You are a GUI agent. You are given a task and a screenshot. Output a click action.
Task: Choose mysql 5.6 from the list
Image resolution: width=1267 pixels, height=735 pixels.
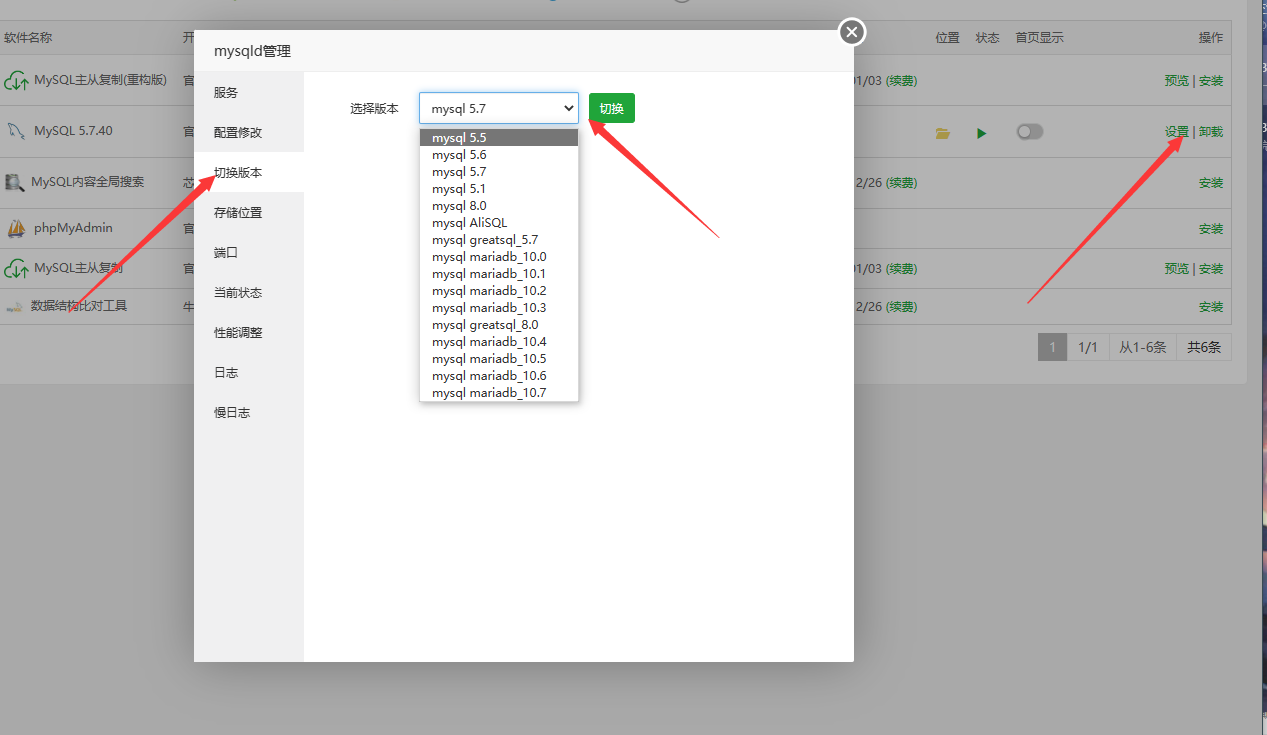[x=499, y=155]
